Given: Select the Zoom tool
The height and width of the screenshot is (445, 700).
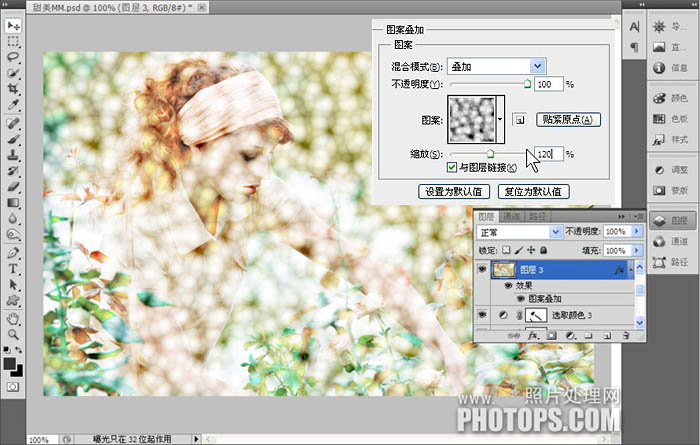Looking at the screenshot, I should [13, 334].
